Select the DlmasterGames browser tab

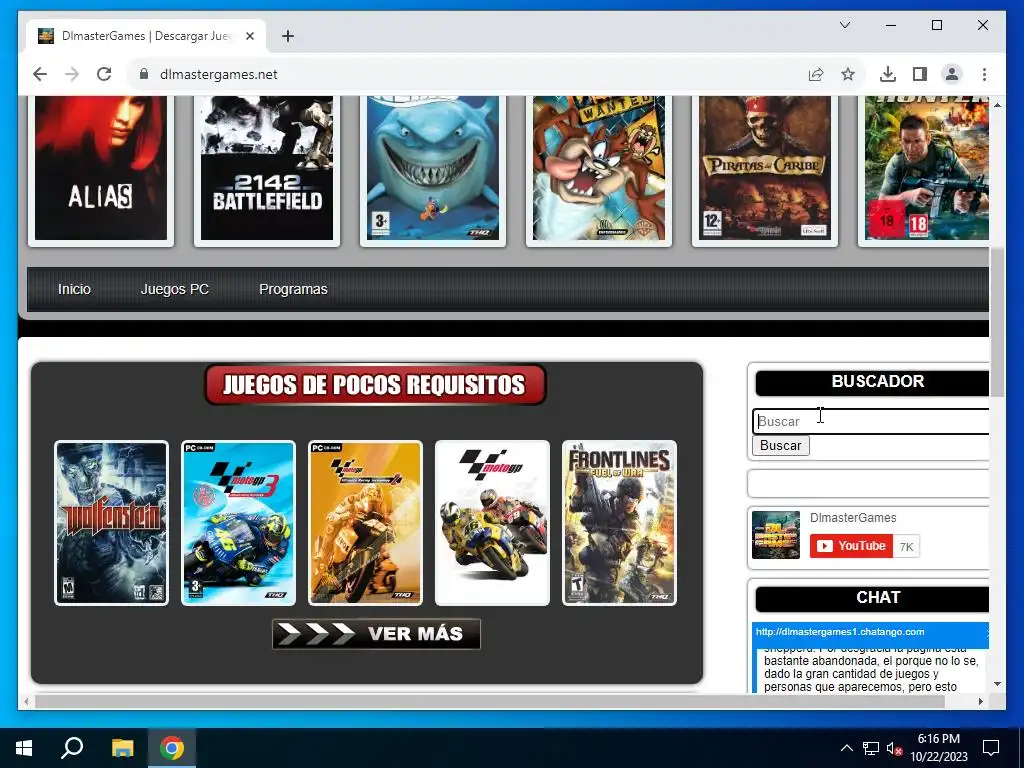146,36
